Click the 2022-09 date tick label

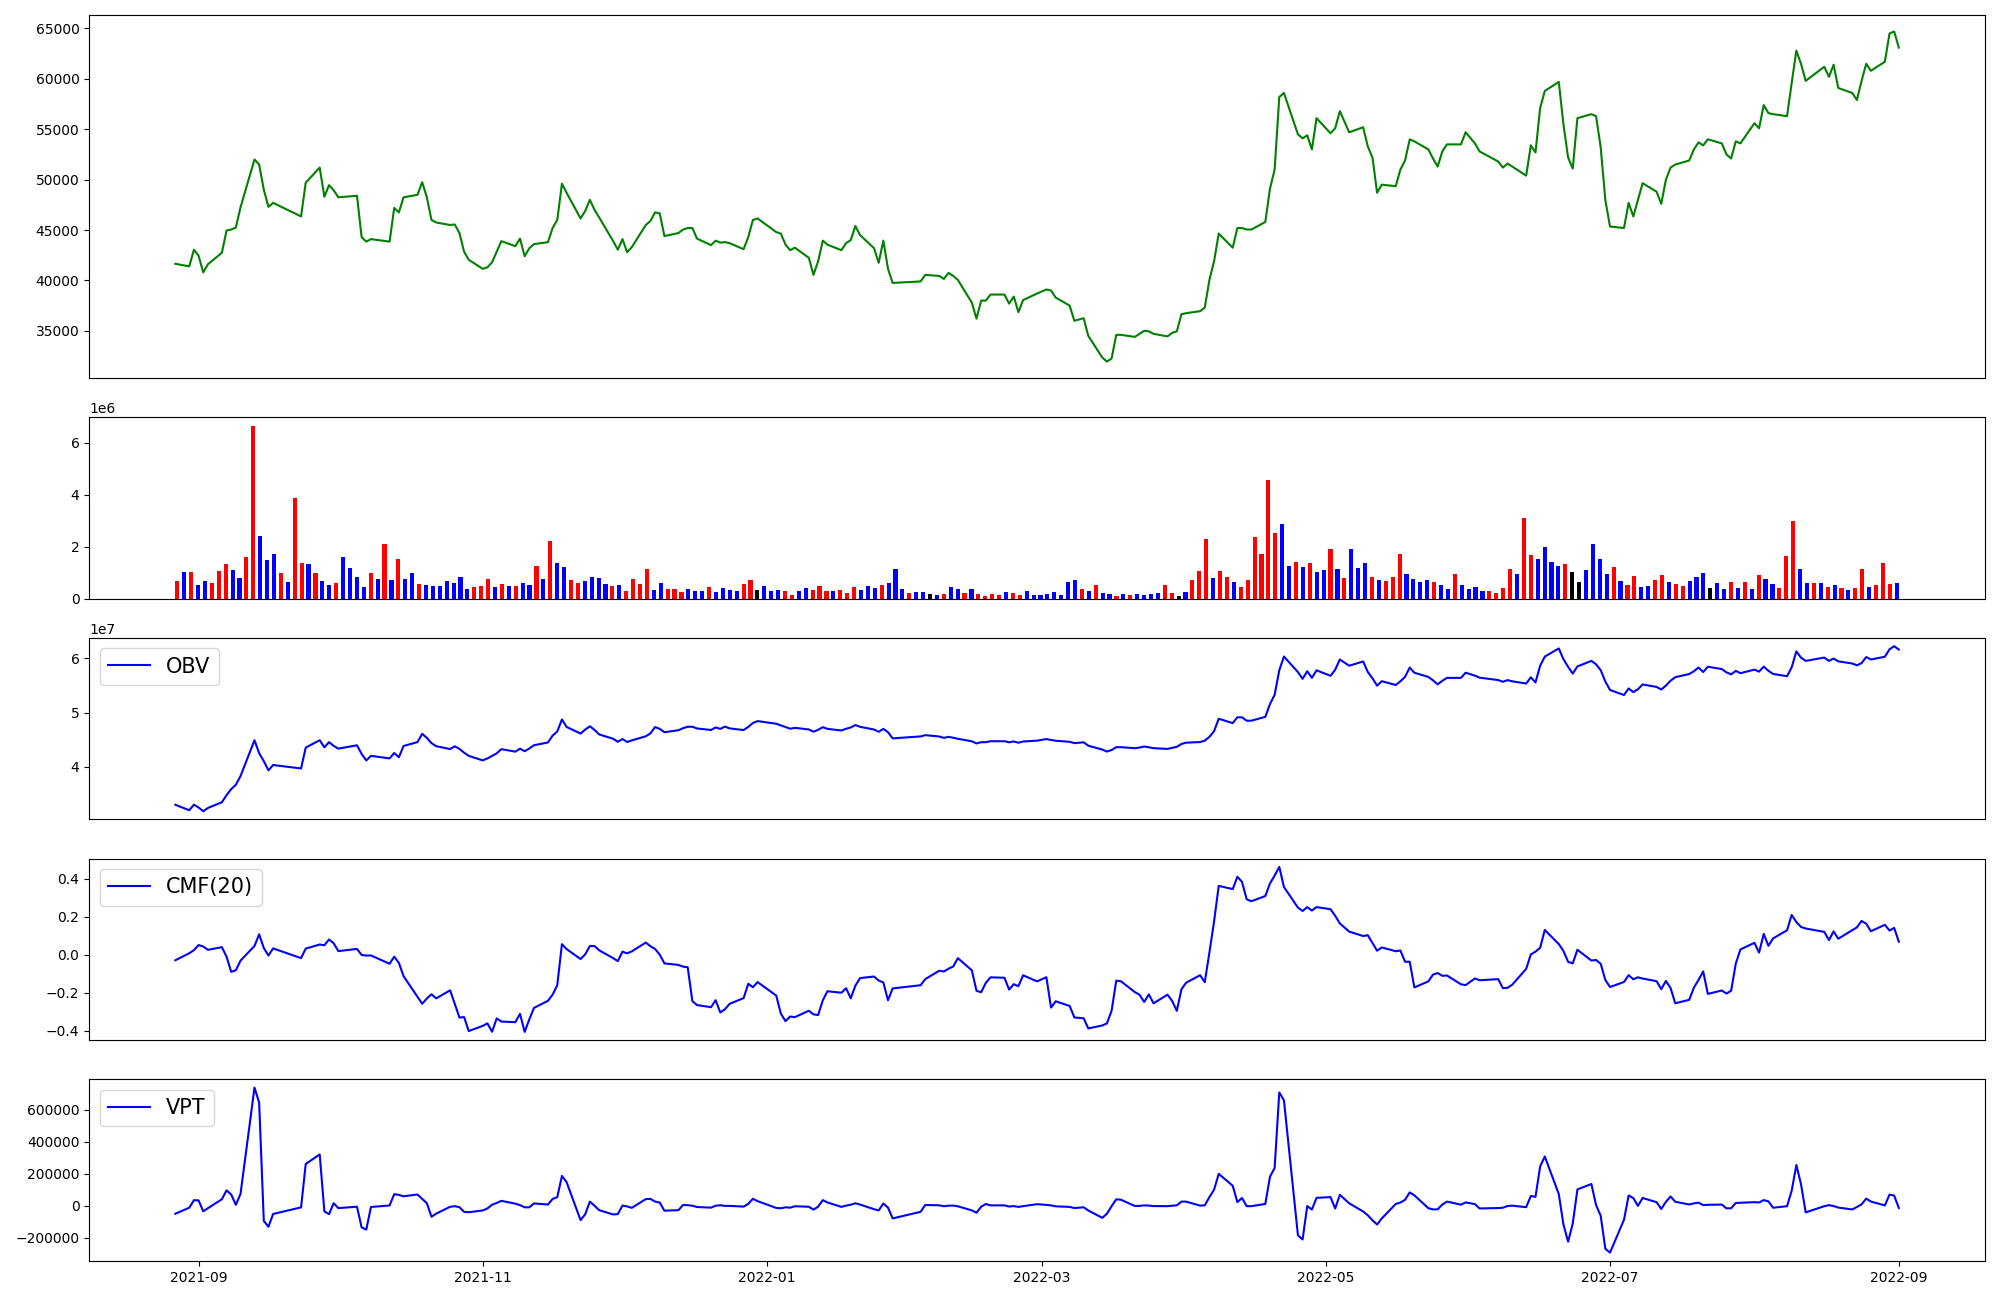pos(1899,1277)
